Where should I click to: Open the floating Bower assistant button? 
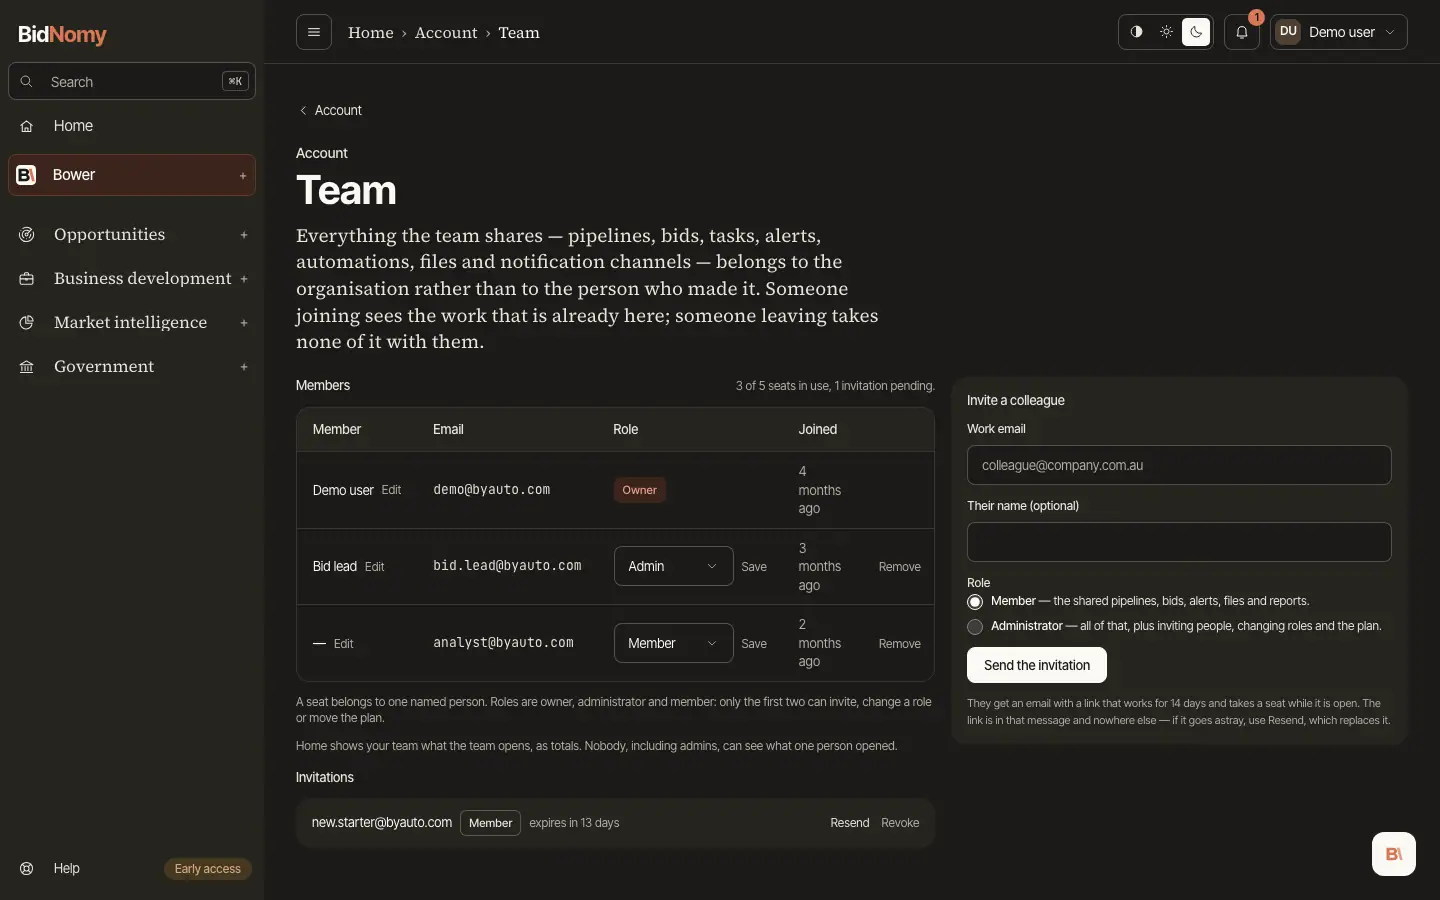[x=1394, y=854]
